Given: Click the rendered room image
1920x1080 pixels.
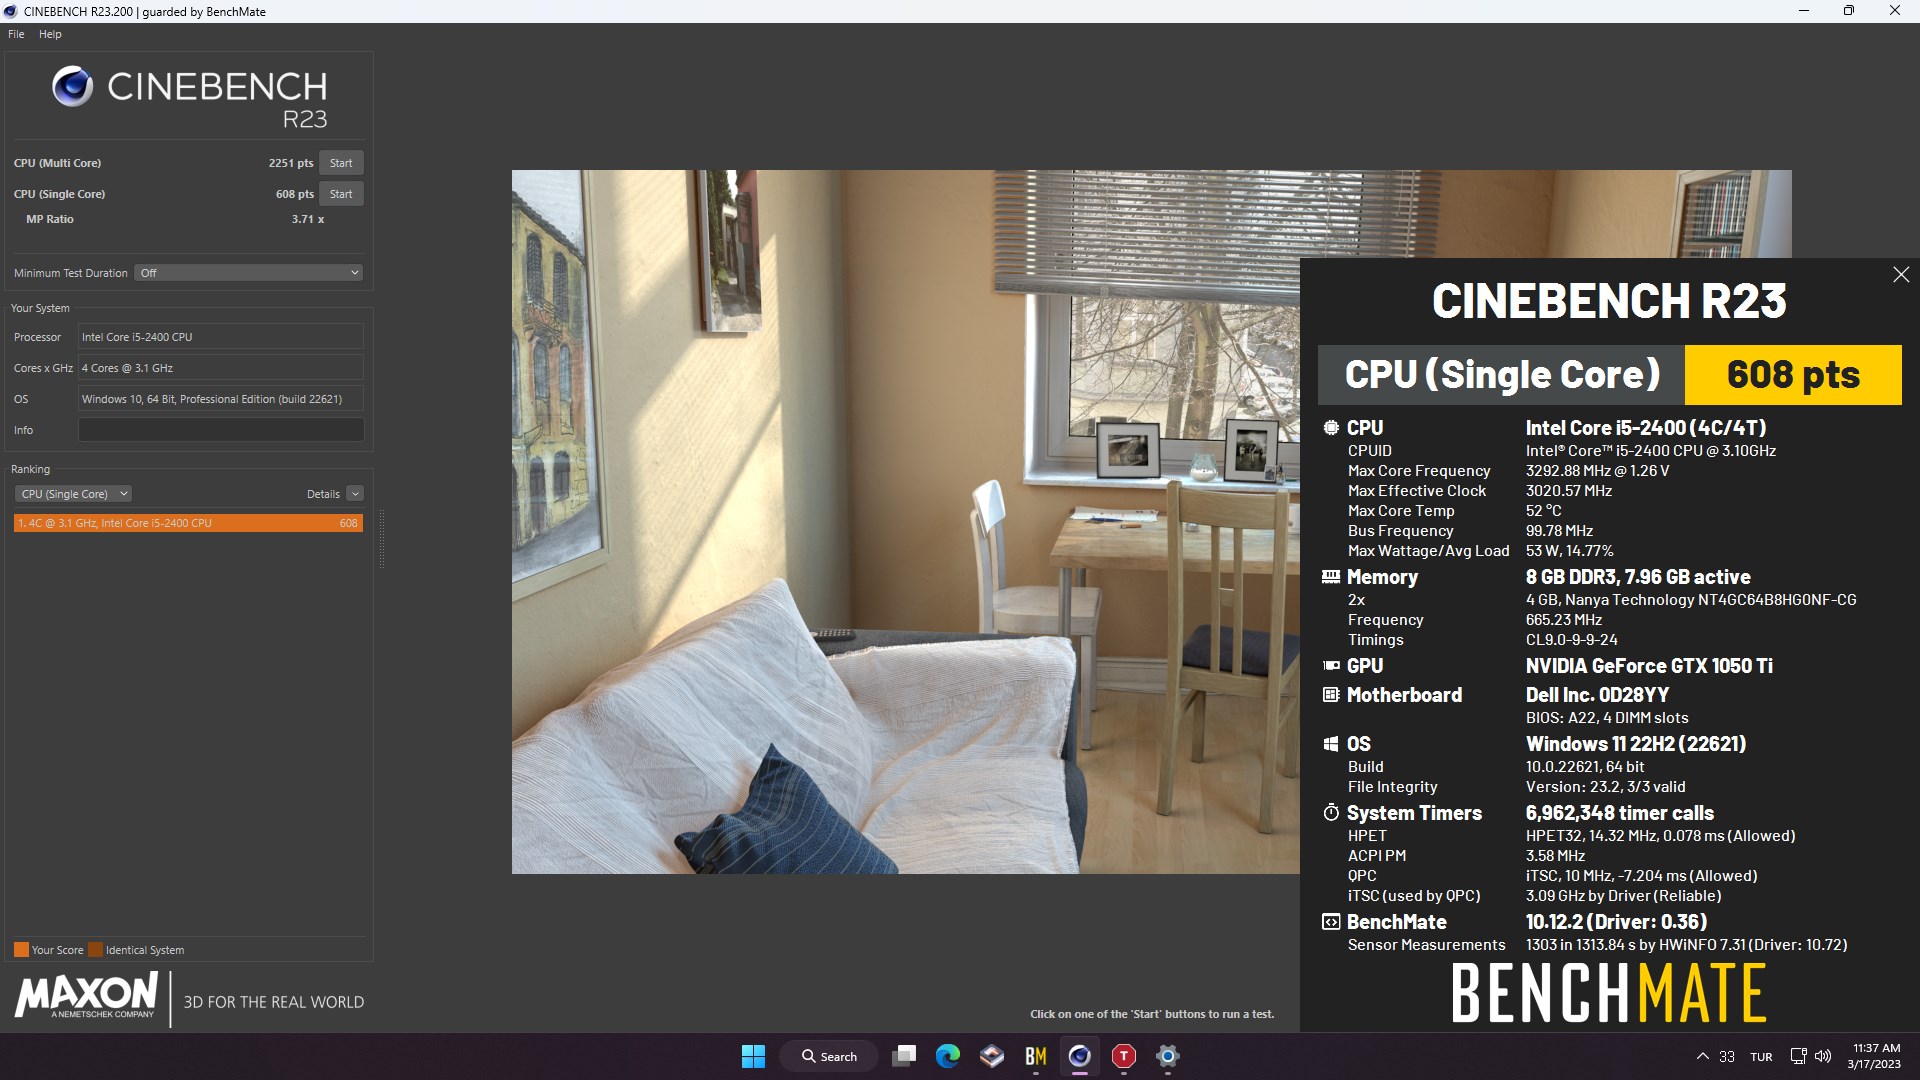Looking at the screenshot, I should 905,521.
